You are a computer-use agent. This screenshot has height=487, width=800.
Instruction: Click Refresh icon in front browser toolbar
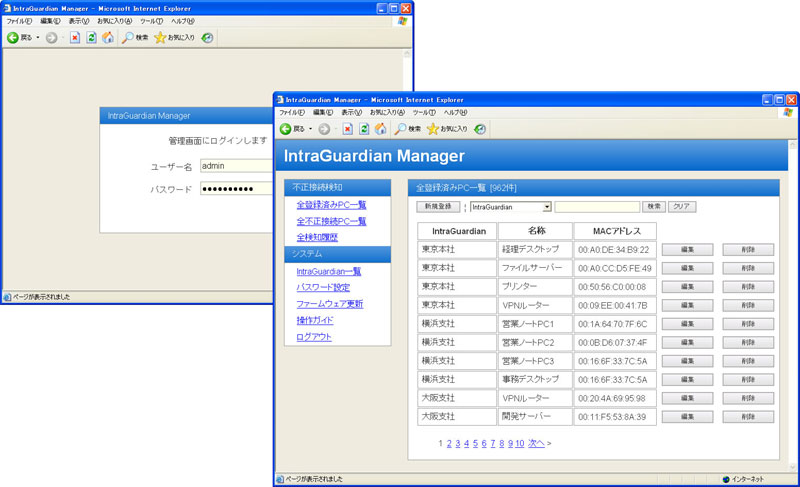(364, 129)
